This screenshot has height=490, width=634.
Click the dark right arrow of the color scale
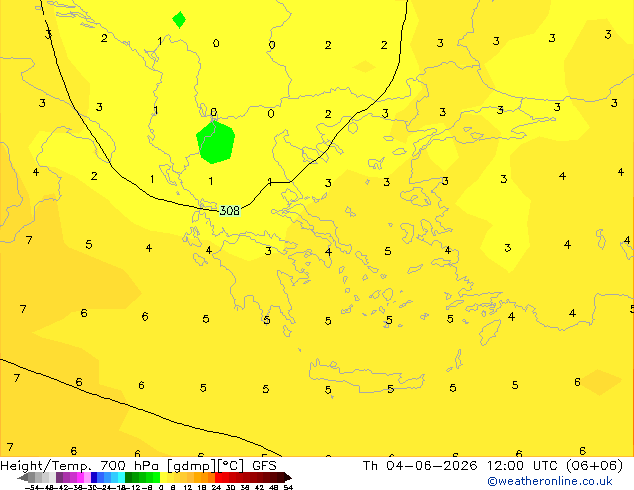pyautogui.click(x=288, y=477)
